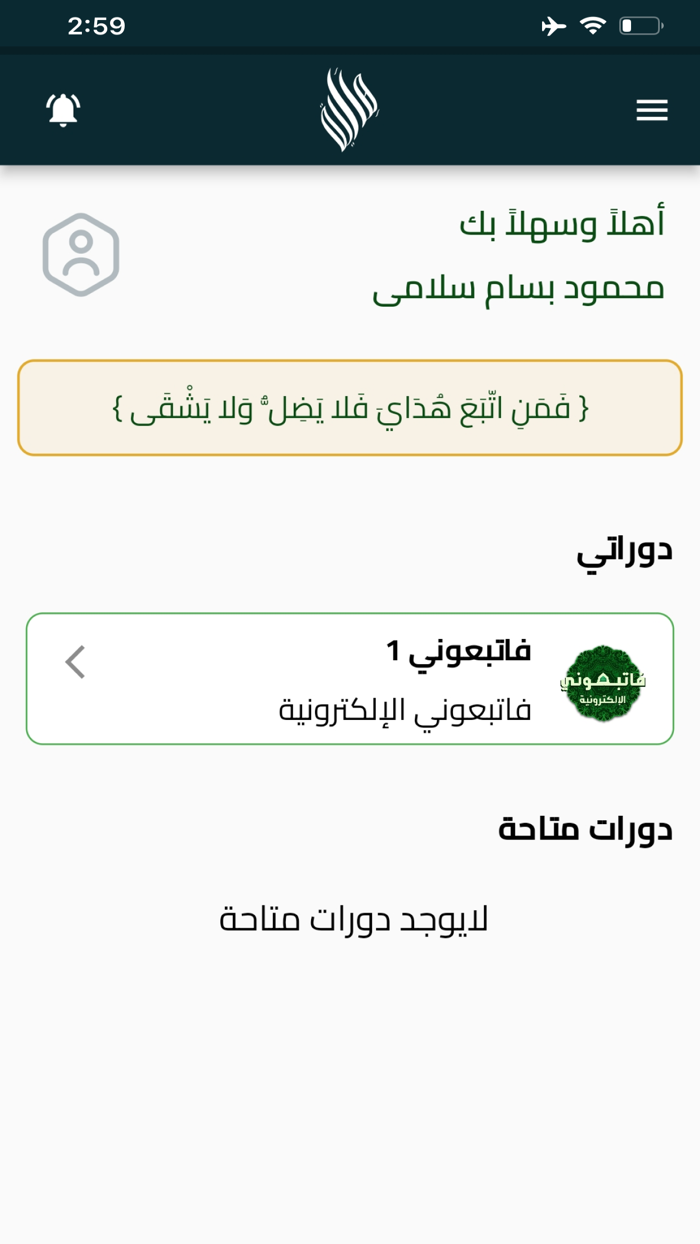Image resolution: width=700 pixels, height=1244 pixels.
Task: Open the notification bell
Action: (x=62, y=110)
